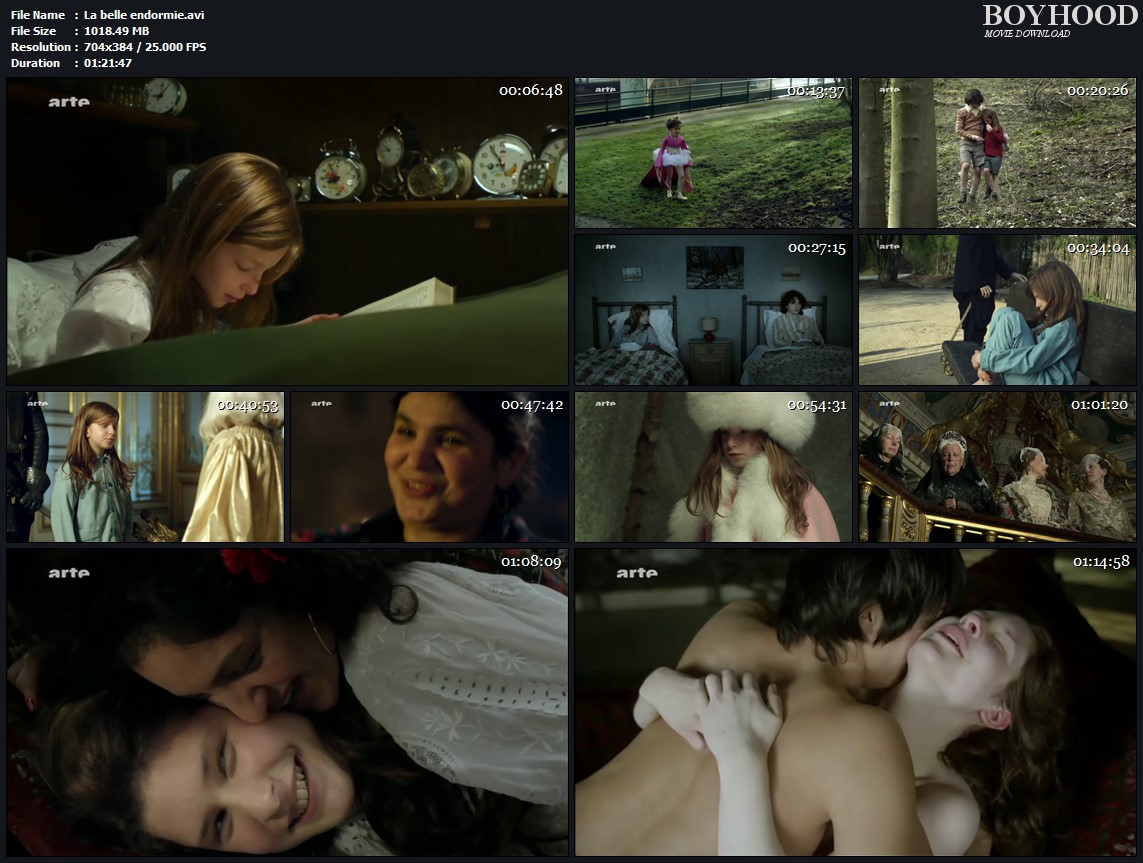Click the wall painting in the 00:27:15 frame

[714, 266]
